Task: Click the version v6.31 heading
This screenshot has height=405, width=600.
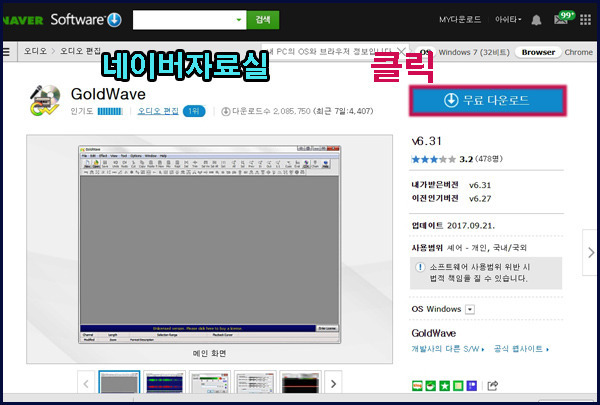Action: pyautogui.click(x=427, y=141)
